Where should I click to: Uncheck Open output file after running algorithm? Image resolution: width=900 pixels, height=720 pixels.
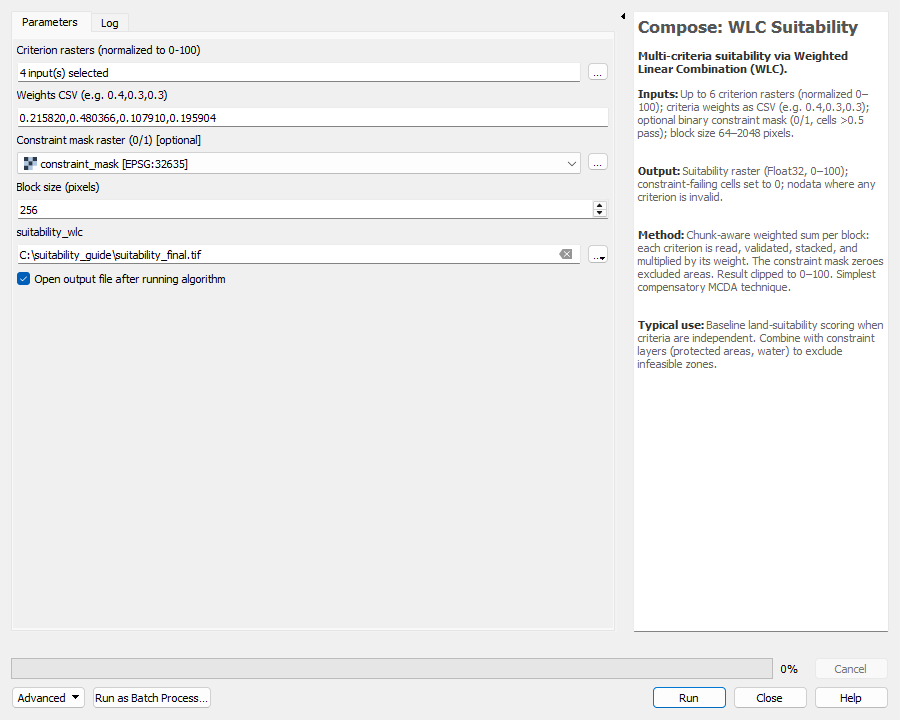point(24,279)
